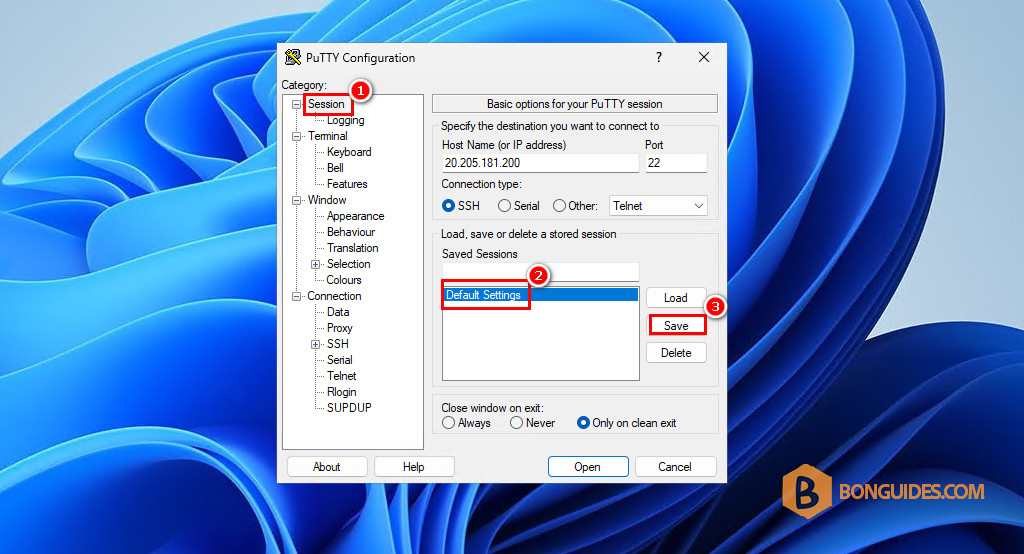Select Terminal category in tree
1024x554 pixels.
point(327,136)
